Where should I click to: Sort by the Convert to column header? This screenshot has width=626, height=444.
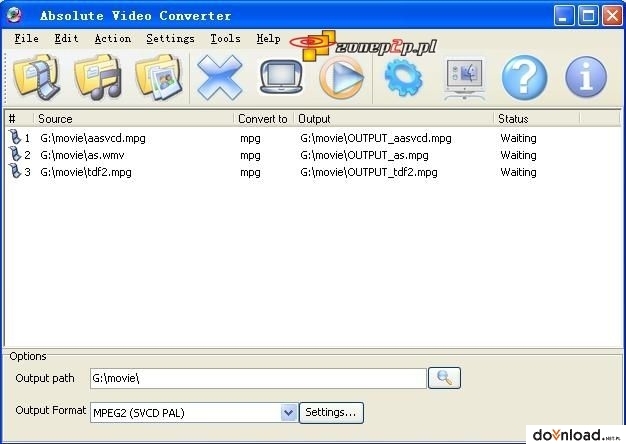click(264, 119)
